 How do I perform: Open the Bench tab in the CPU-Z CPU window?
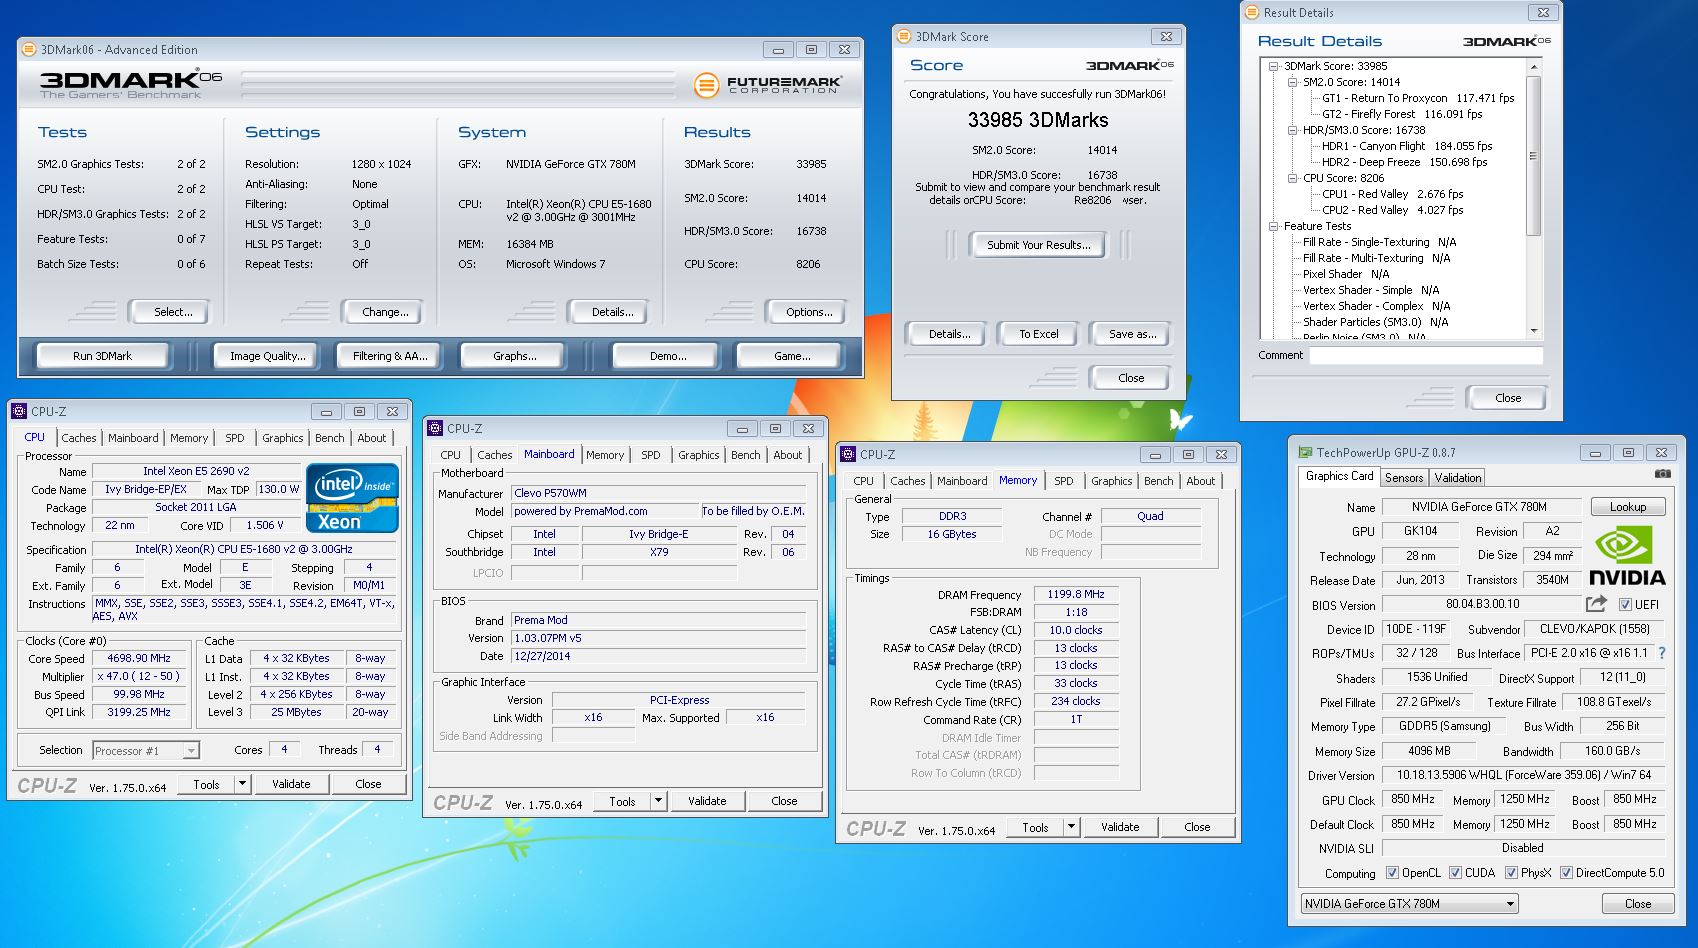[x=329, y=438]
